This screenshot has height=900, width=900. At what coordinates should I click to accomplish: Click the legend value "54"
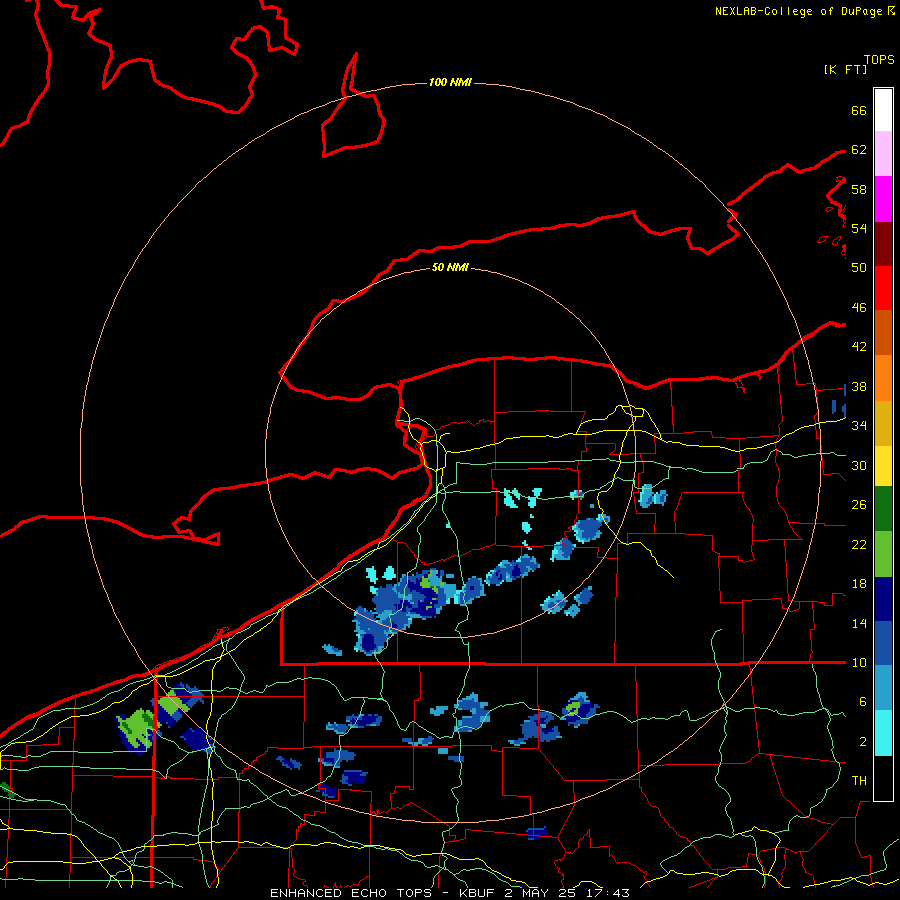(859, 228)
